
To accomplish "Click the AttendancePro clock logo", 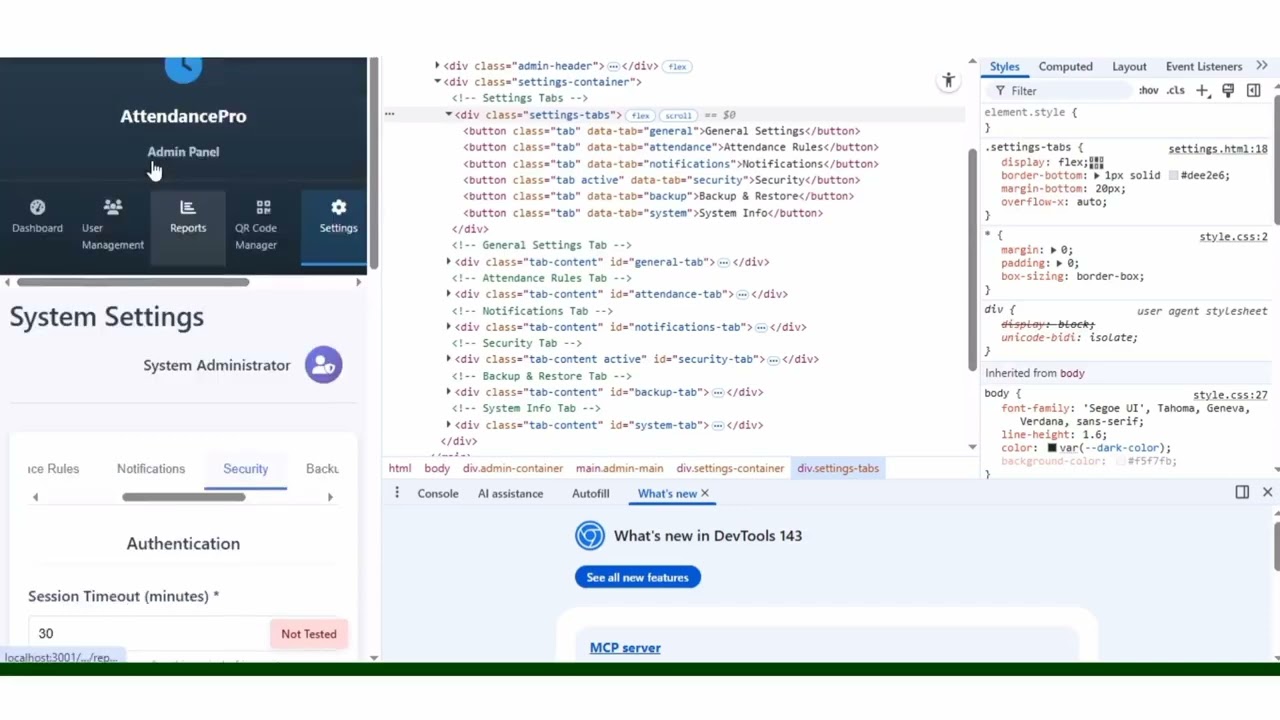I will click(x=183, y=68).
